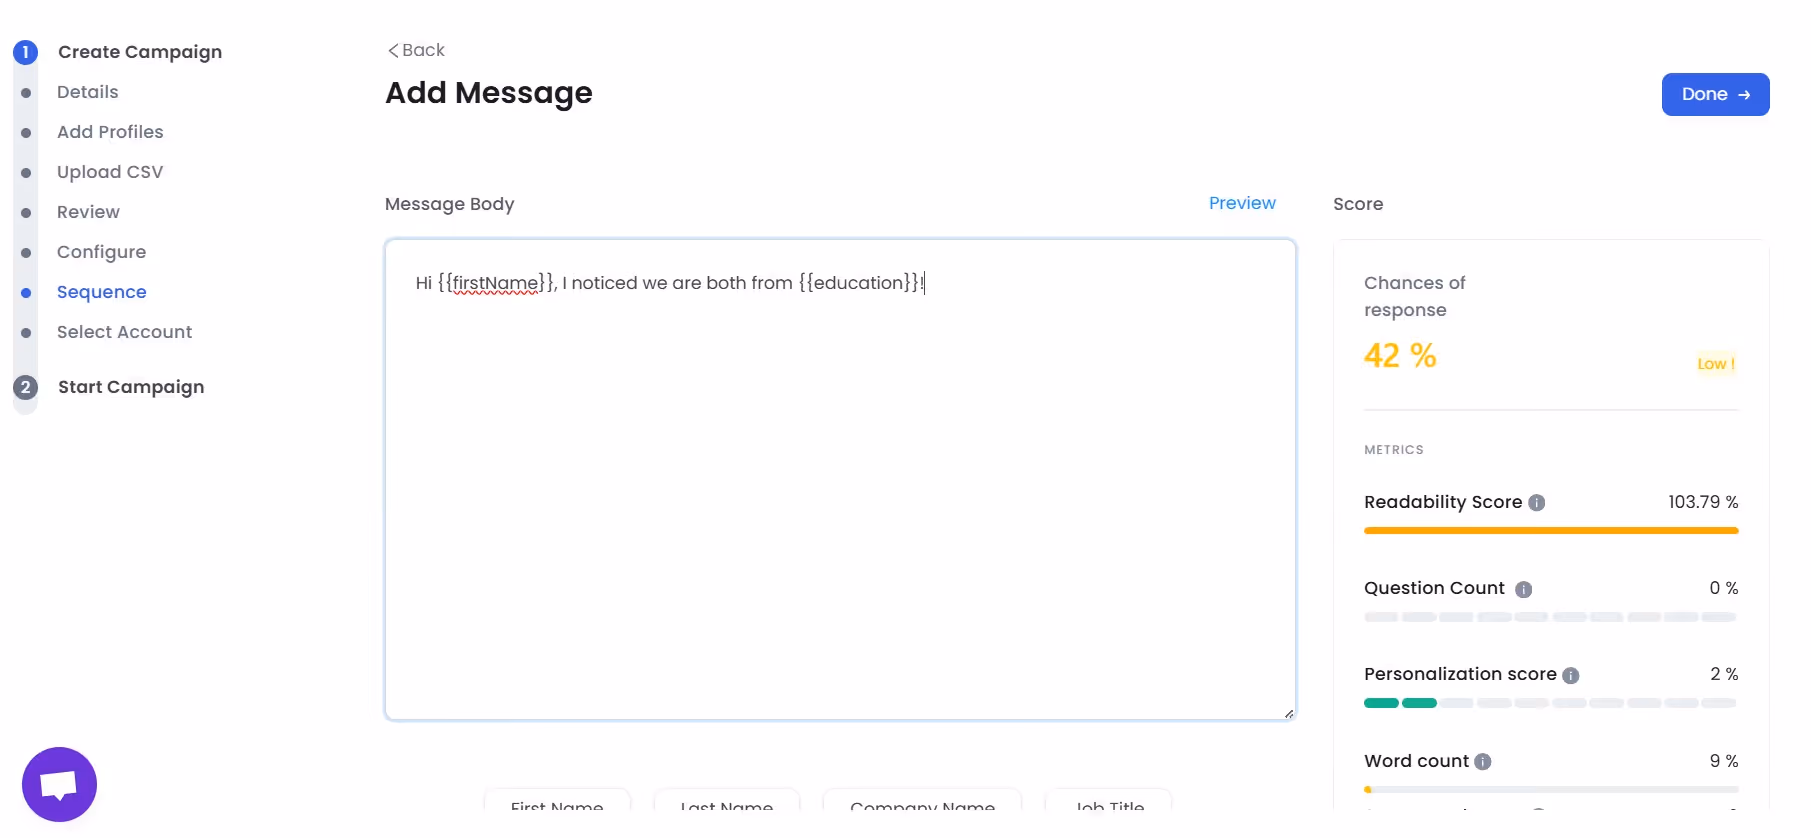Click the 'Low !' badge
Viewport: 1811px width, 838px height.
click(1716, 364)
